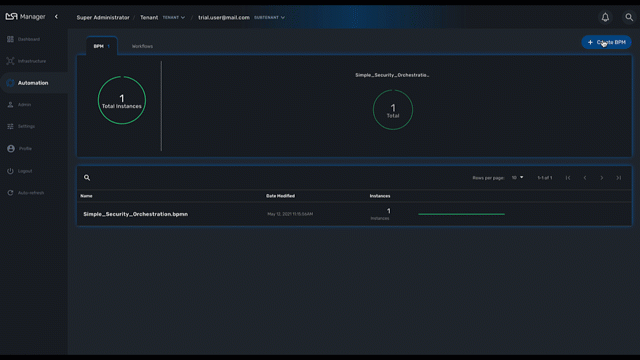Click the Logout power icon

point(10,171)
